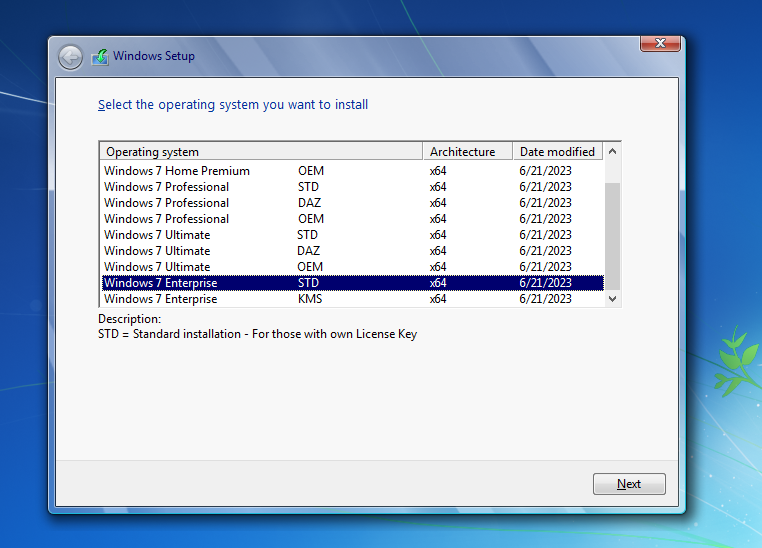This screenshot has width=762, height=548.
Task: Click the 6/21/2023 date in Home Premium row
Action: pos(545,171)
